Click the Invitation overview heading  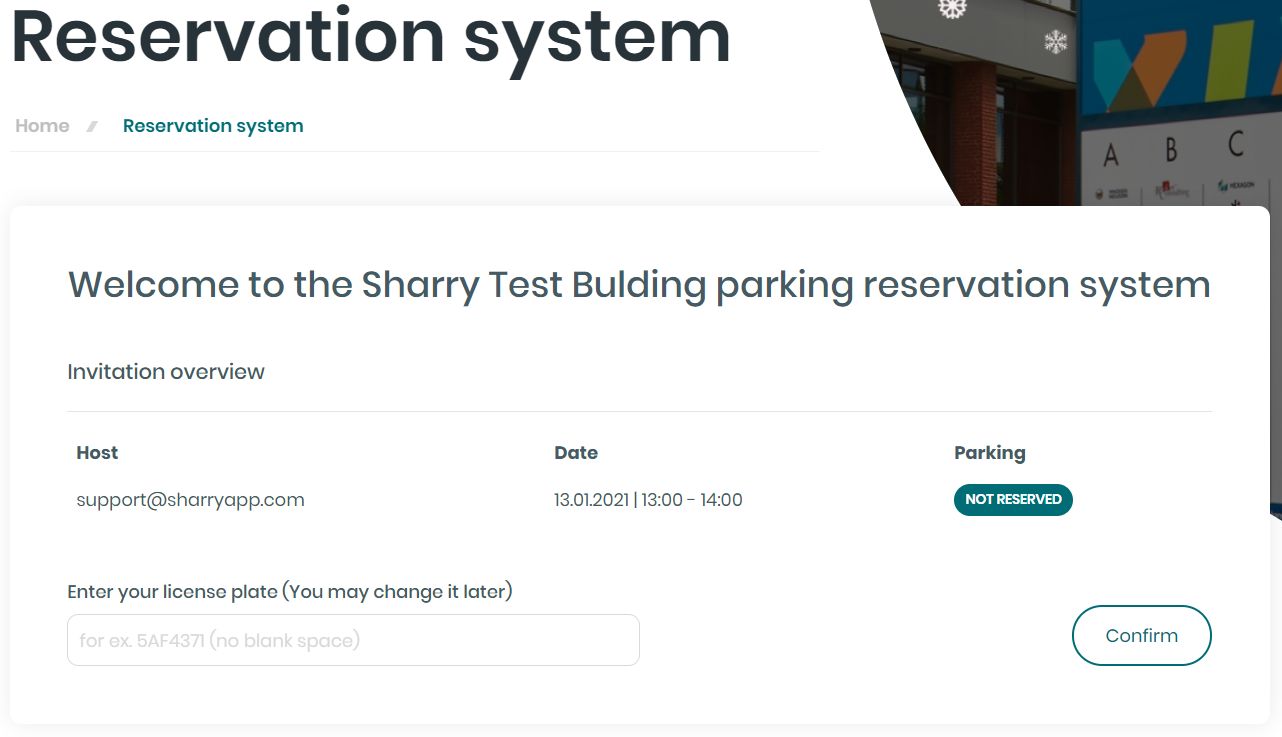pyautogui.click(x=166, y=372)
